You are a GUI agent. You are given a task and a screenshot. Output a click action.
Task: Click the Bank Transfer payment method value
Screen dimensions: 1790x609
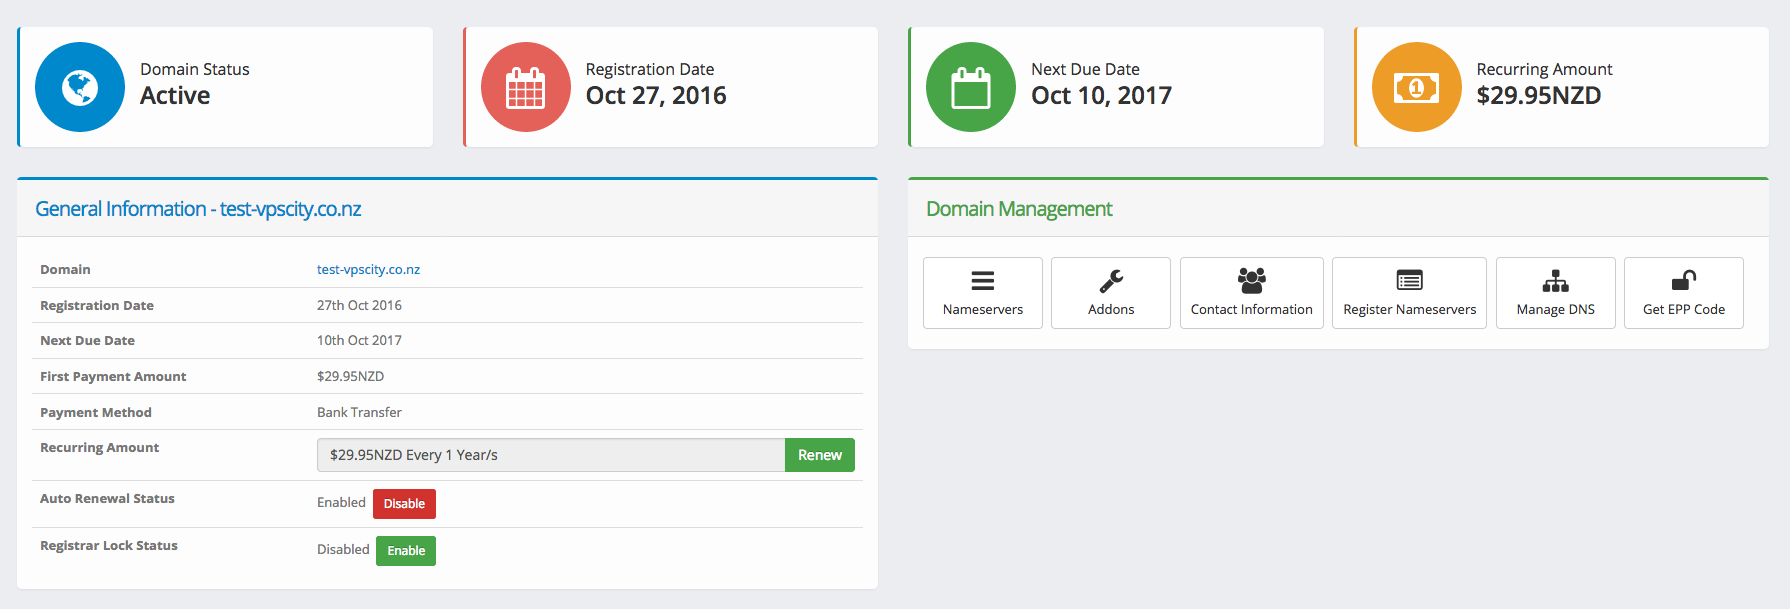click(x=359, y=412)
